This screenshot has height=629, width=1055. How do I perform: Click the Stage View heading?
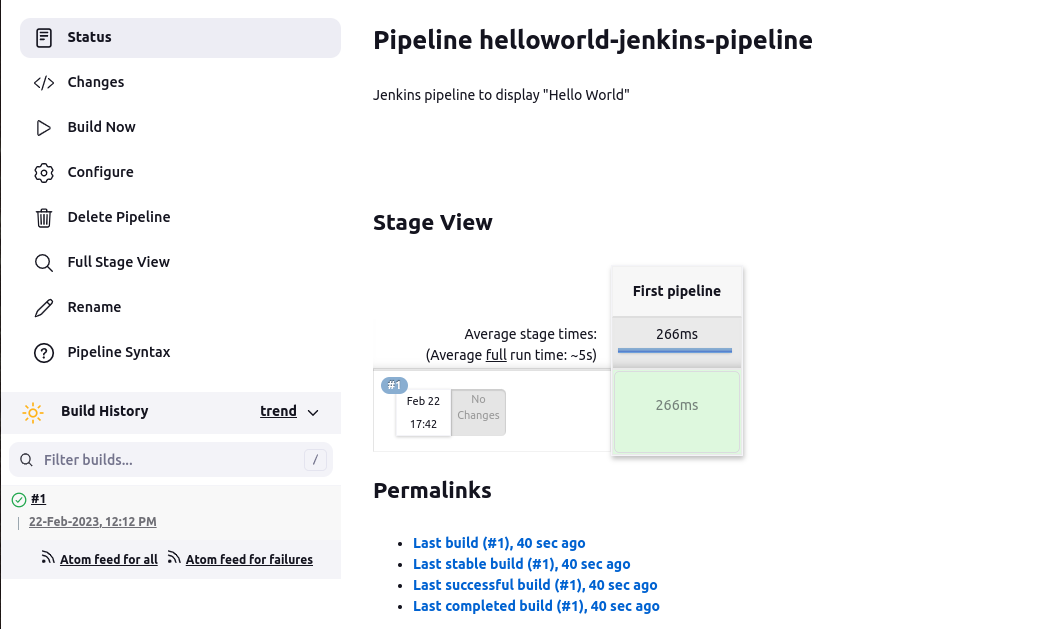pyautogui.click(x=433, y=223)
